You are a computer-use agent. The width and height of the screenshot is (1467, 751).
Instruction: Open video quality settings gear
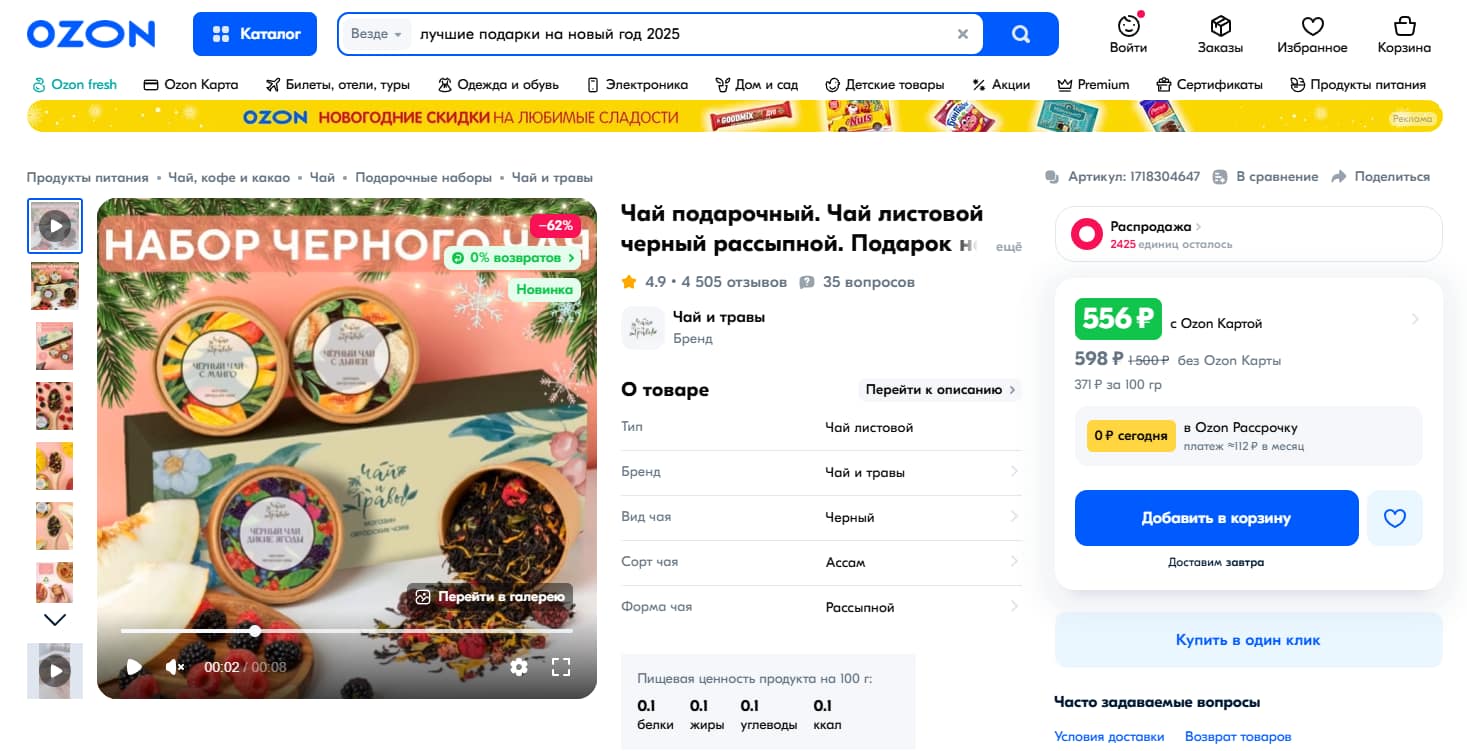[x=519, y=667]
